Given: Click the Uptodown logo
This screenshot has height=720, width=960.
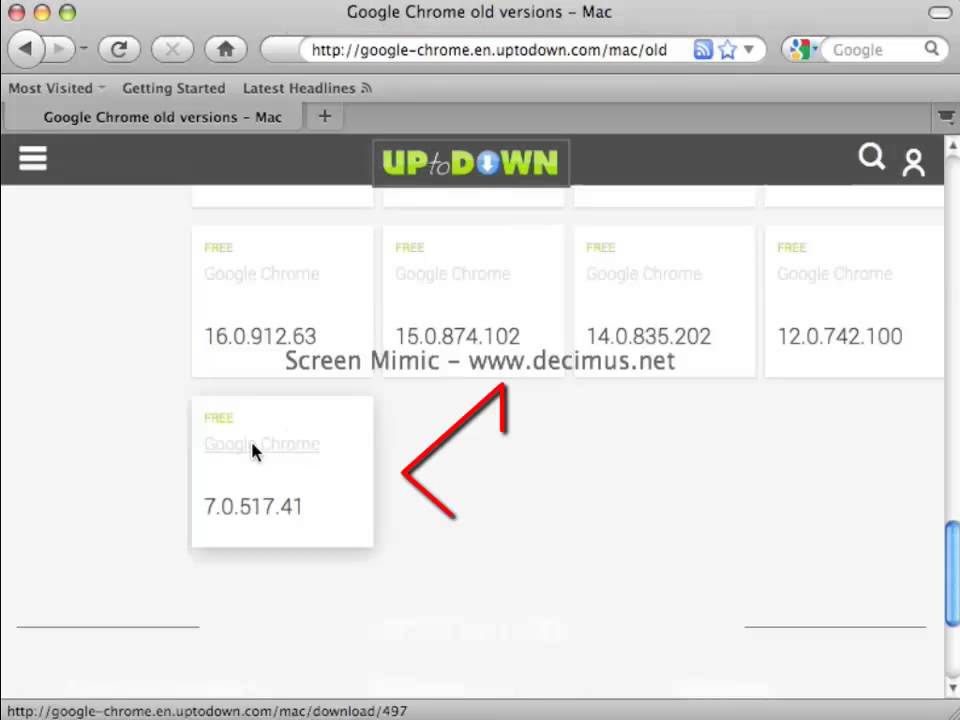Looking at the screenshot, I should pyautogui.click(x=470, y=163).
